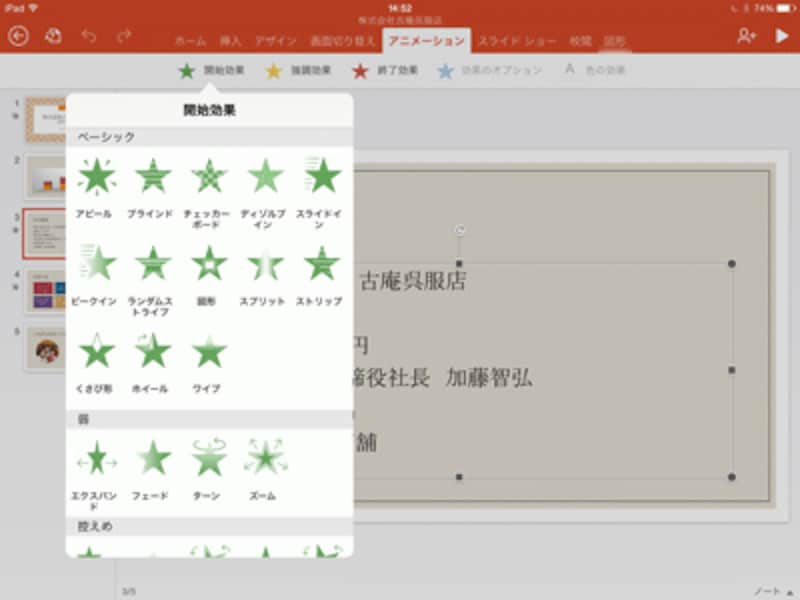Select the ランダムストライプ effect
The width and height of the screenshot is (800, 600).
(152, 281)
